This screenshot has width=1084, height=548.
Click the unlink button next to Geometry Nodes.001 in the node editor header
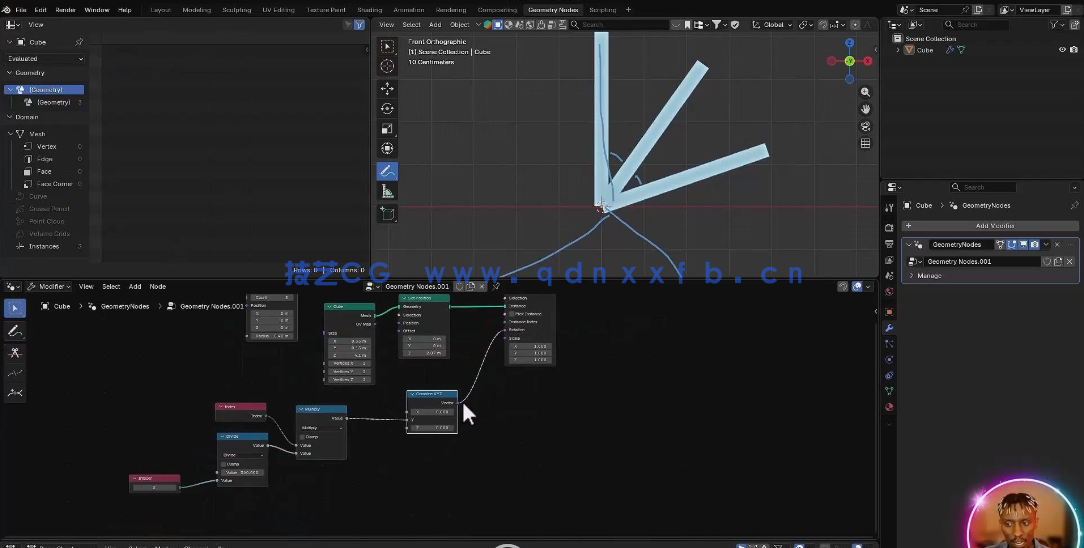click(x=482, y=286)
